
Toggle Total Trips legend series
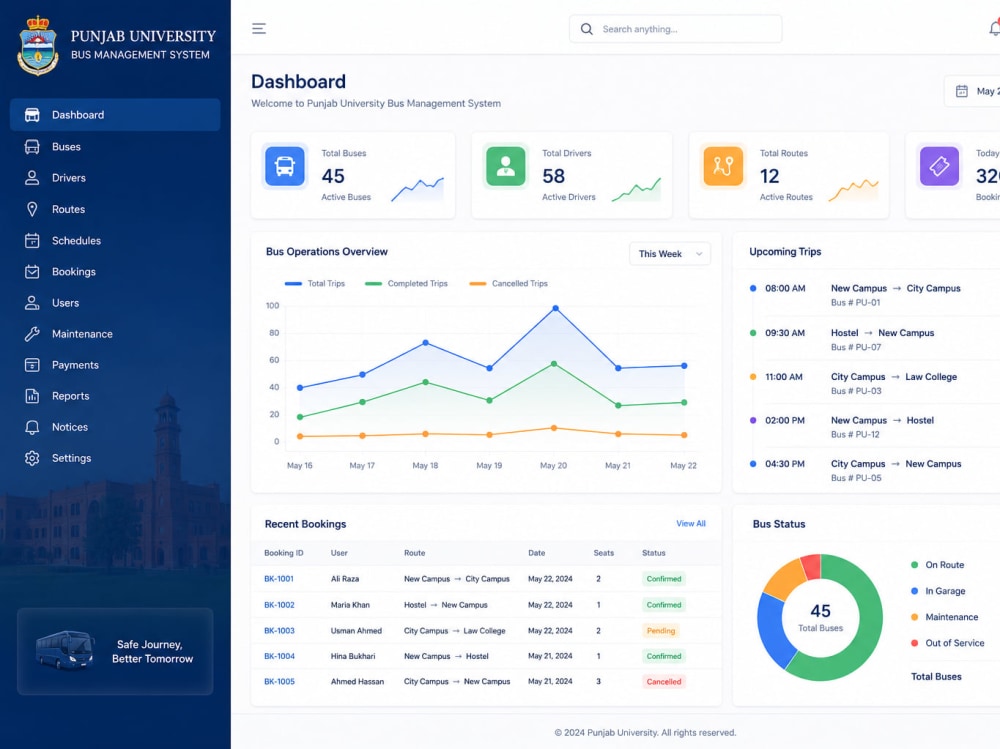pyautogui.click(x=314, y=284)
